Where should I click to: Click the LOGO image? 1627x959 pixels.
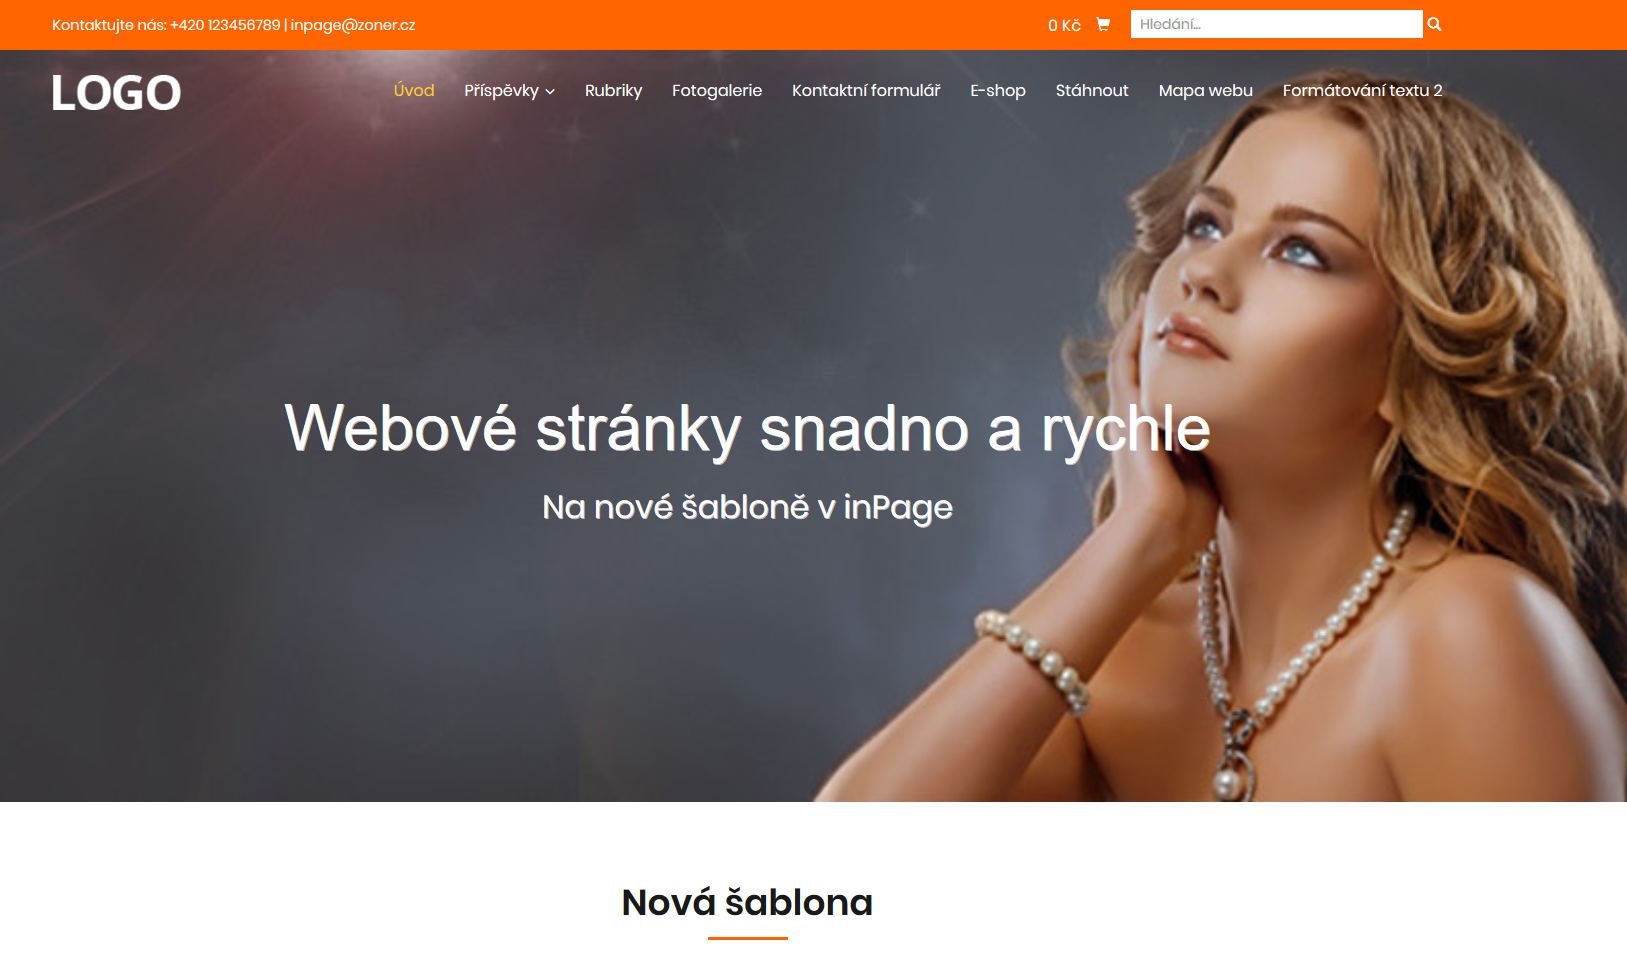116,93
